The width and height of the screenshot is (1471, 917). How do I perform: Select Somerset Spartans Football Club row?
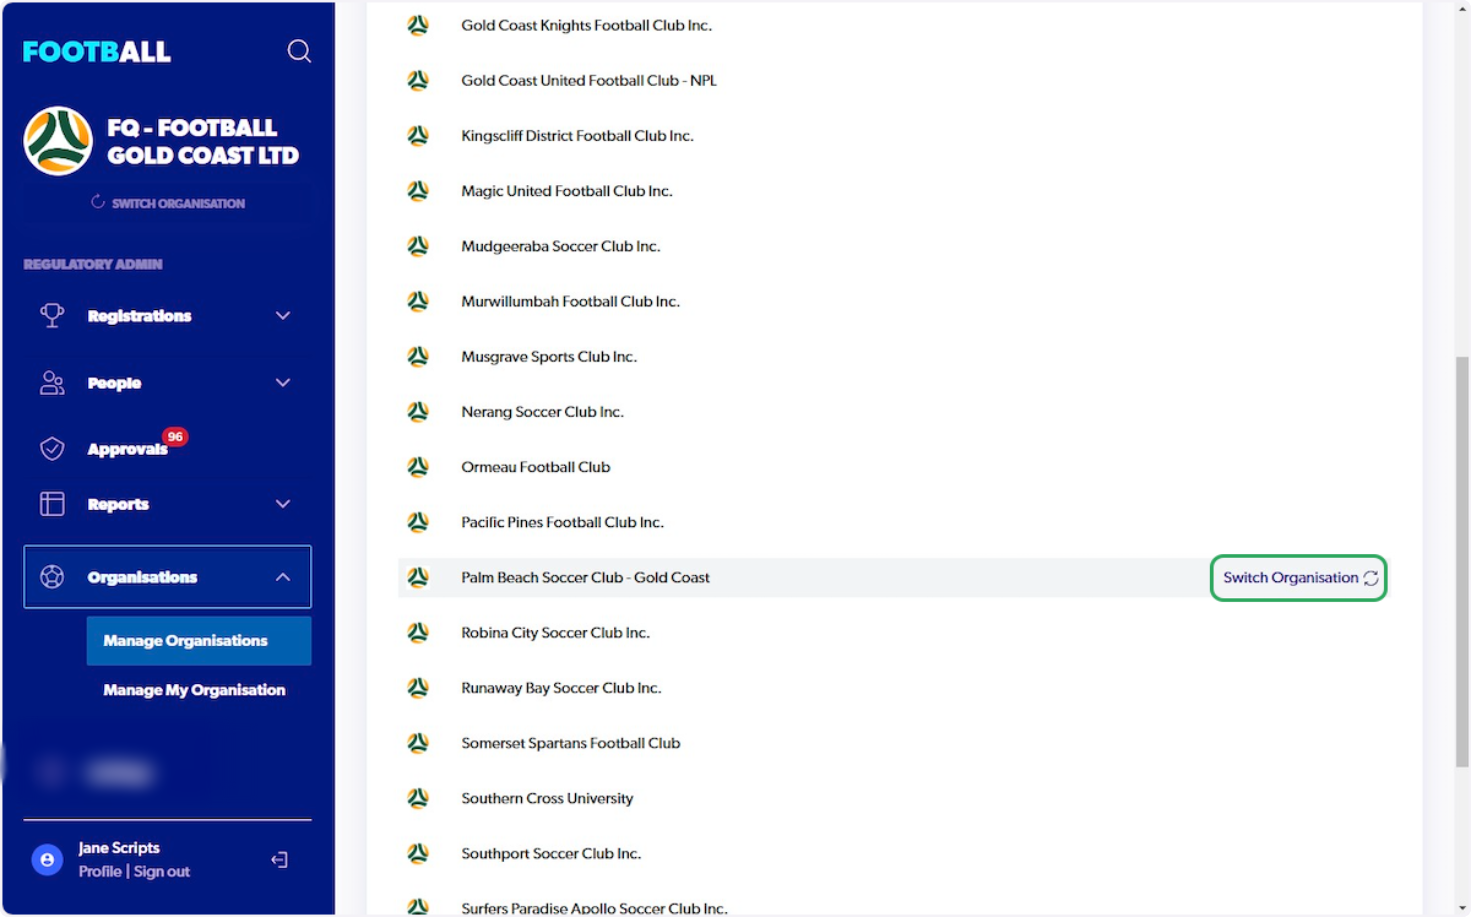893,743
